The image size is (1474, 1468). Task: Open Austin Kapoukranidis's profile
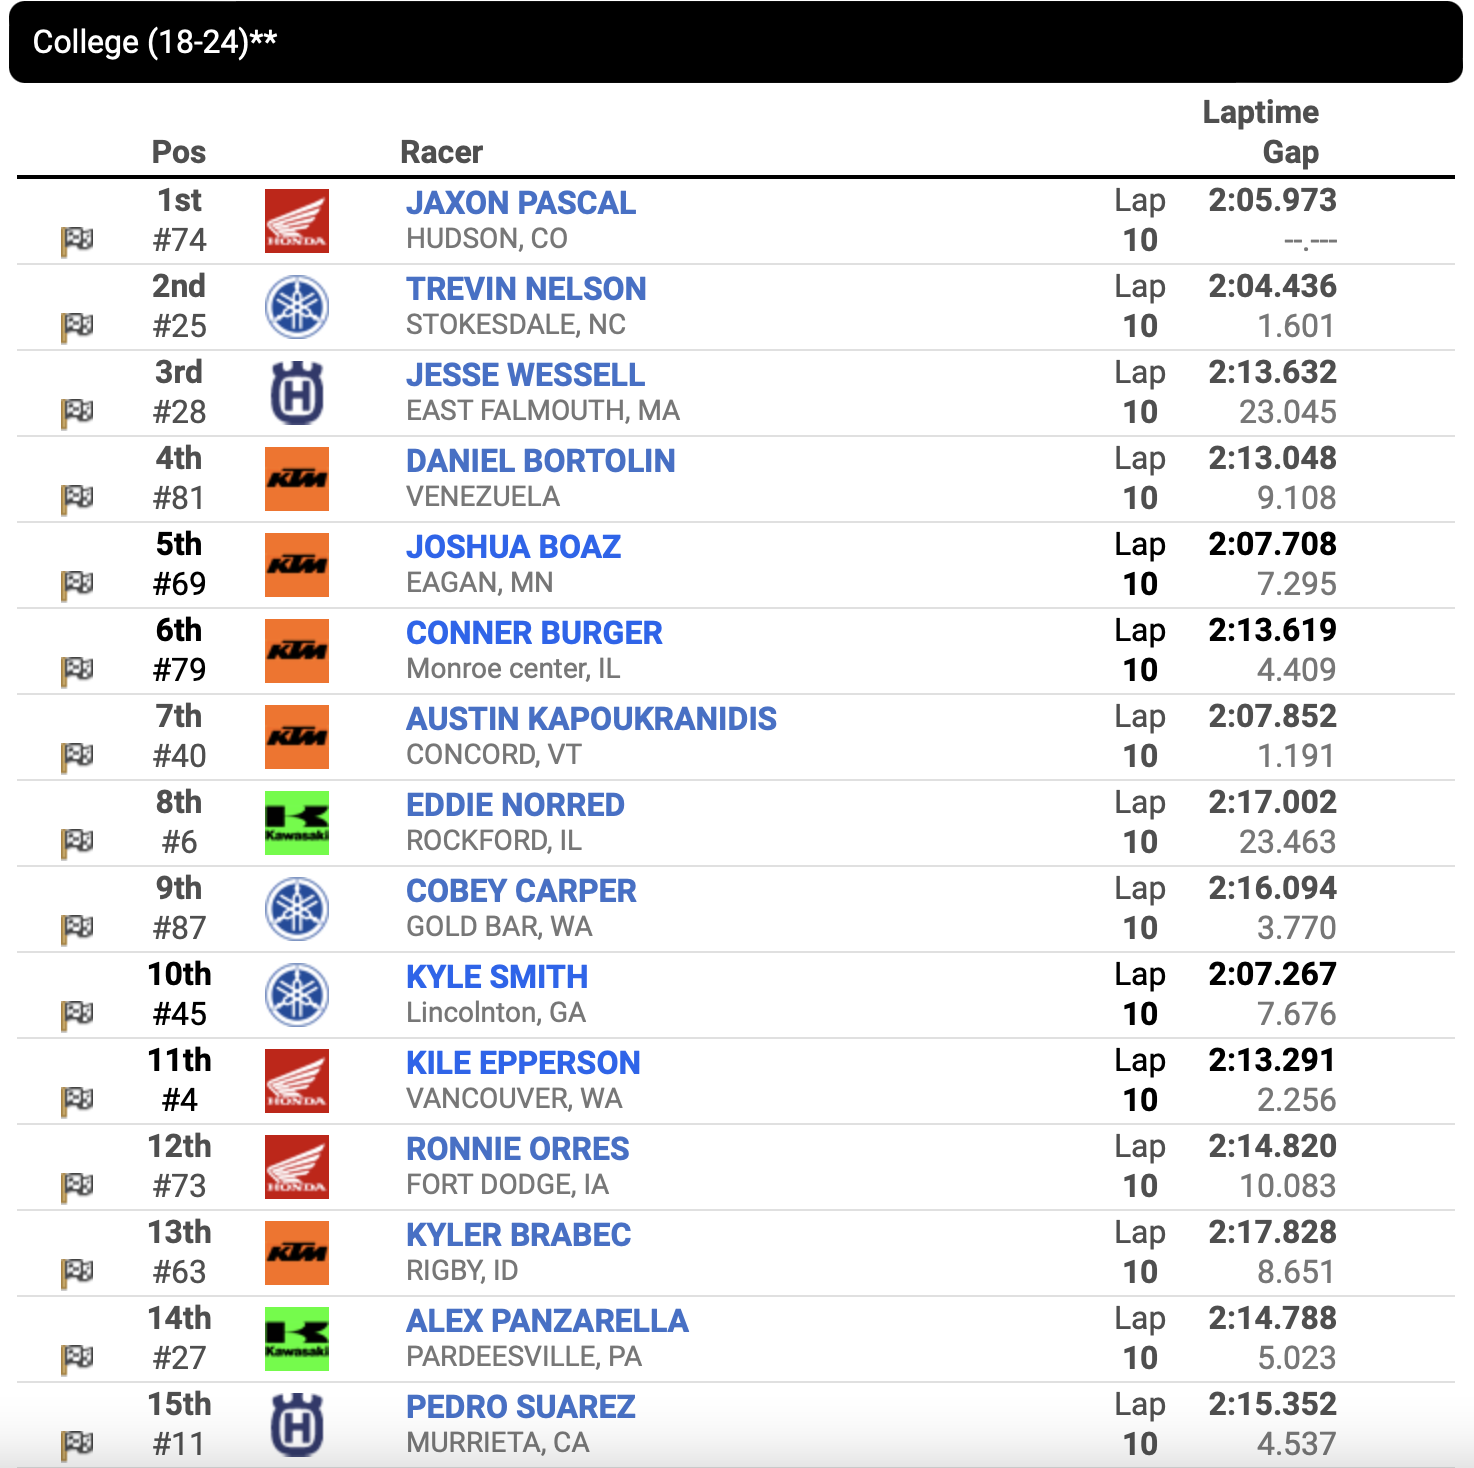coord(592,719)
